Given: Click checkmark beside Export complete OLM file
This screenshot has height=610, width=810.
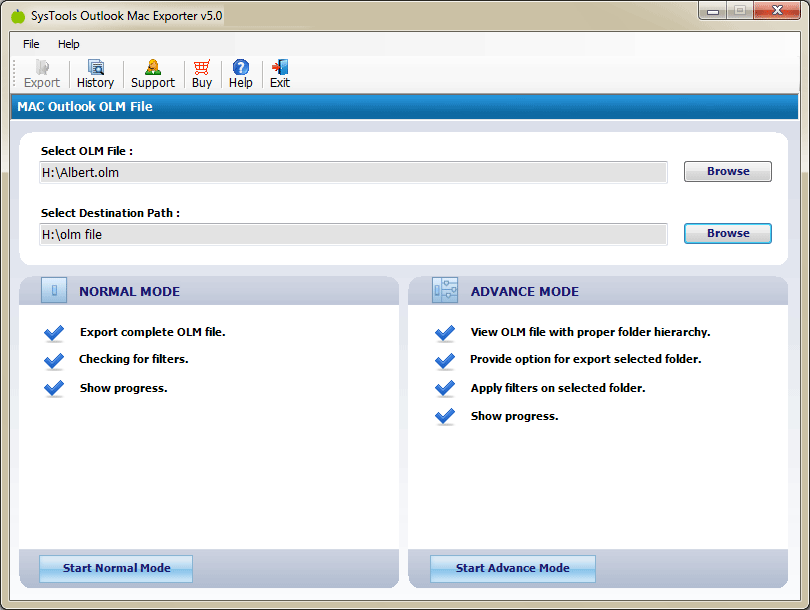Looking at the screenshot, I should [x=54, y=333].
